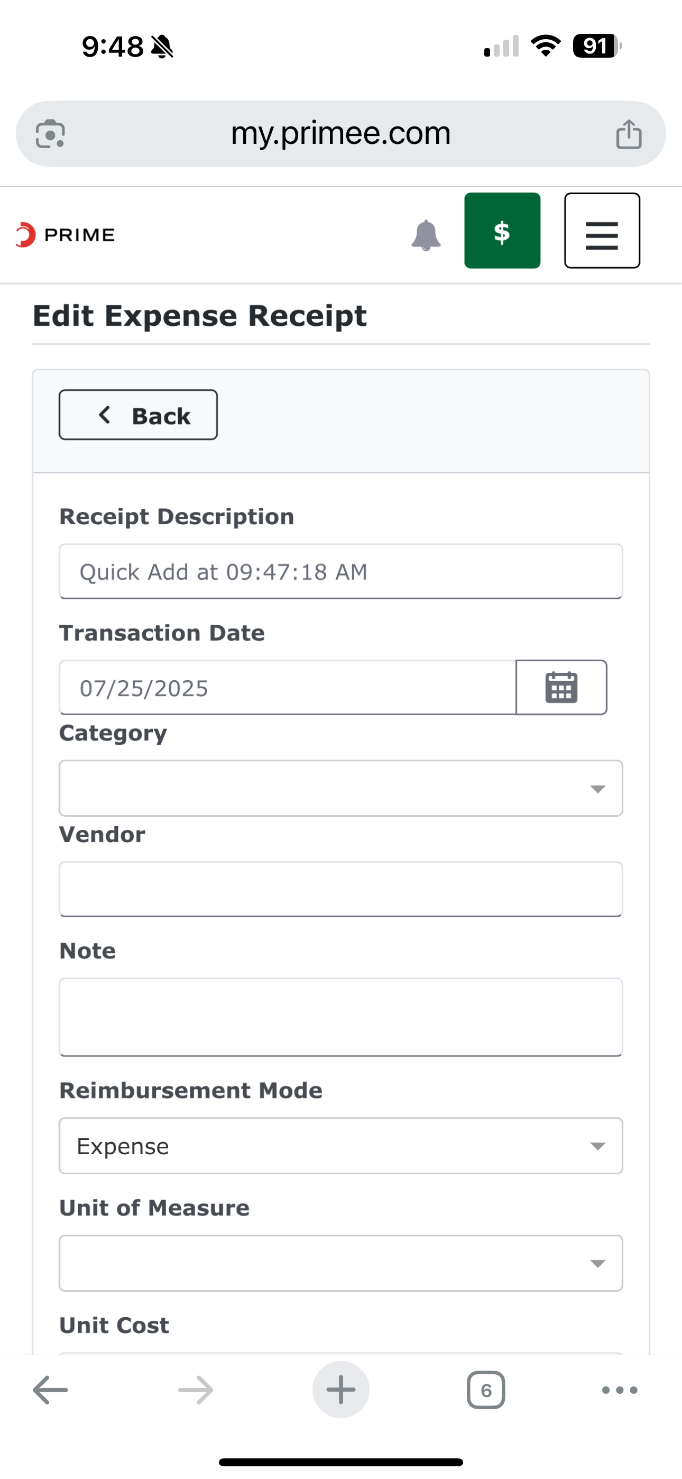Tap the my.primee.com address bar
Screen dimensions: 682x1479
click(x=341, y=133)
